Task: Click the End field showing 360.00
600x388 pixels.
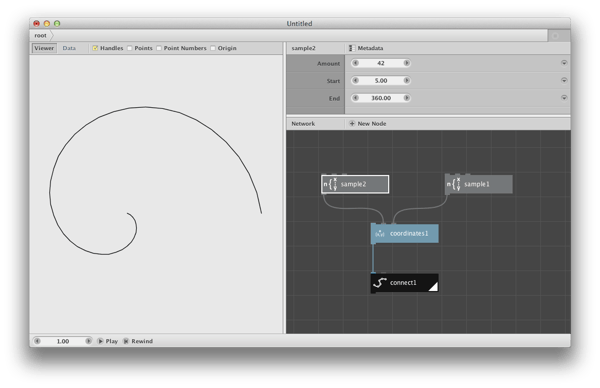Action: (381, 98)
